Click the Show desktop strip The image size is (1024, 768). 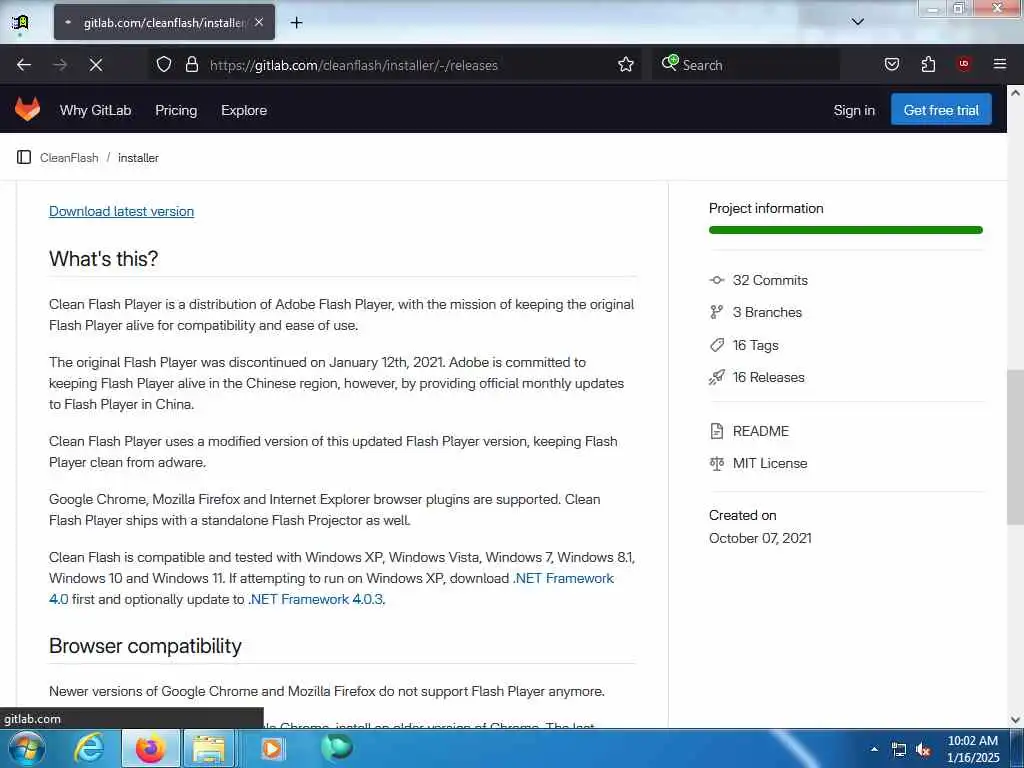[1018, 748]
